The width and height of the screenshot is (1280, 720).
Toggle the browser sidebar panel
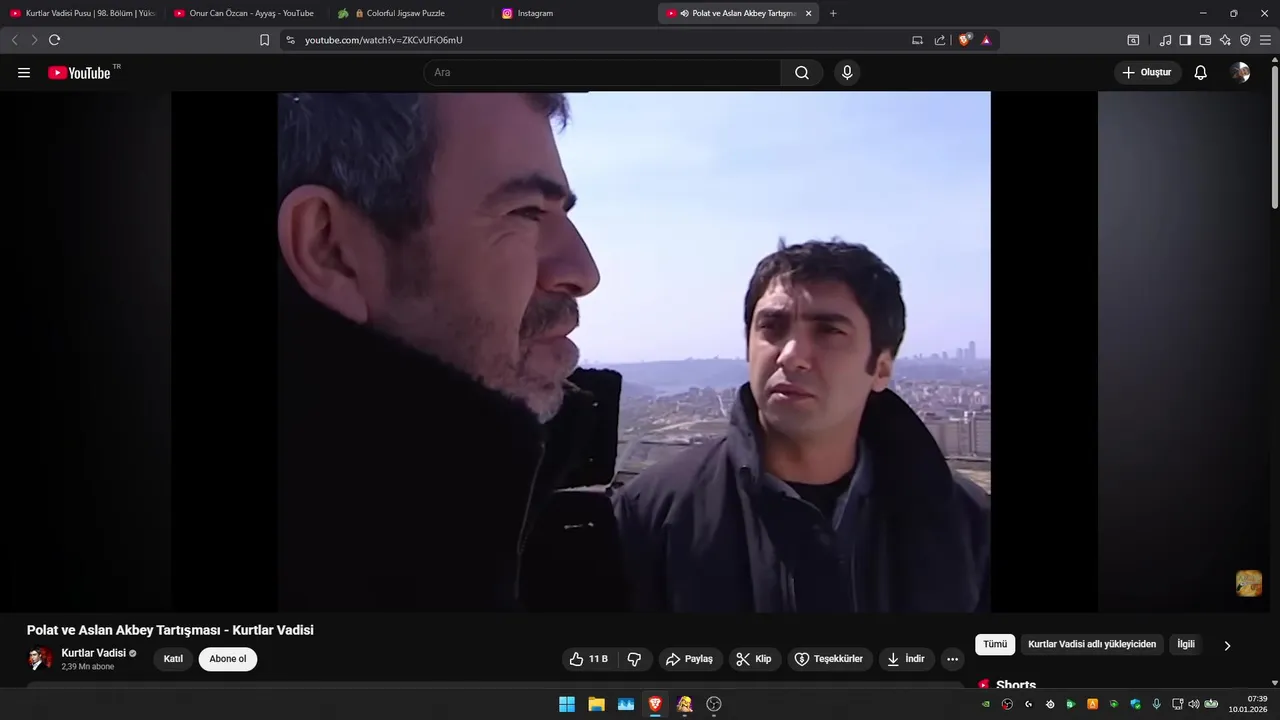tap(1185, 40)
